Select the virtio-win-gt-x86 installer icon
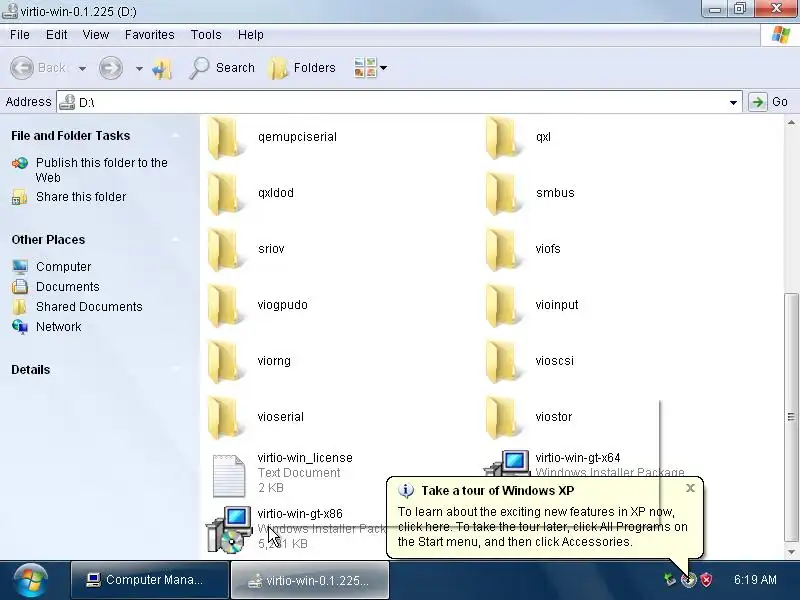 pos(229,530)
